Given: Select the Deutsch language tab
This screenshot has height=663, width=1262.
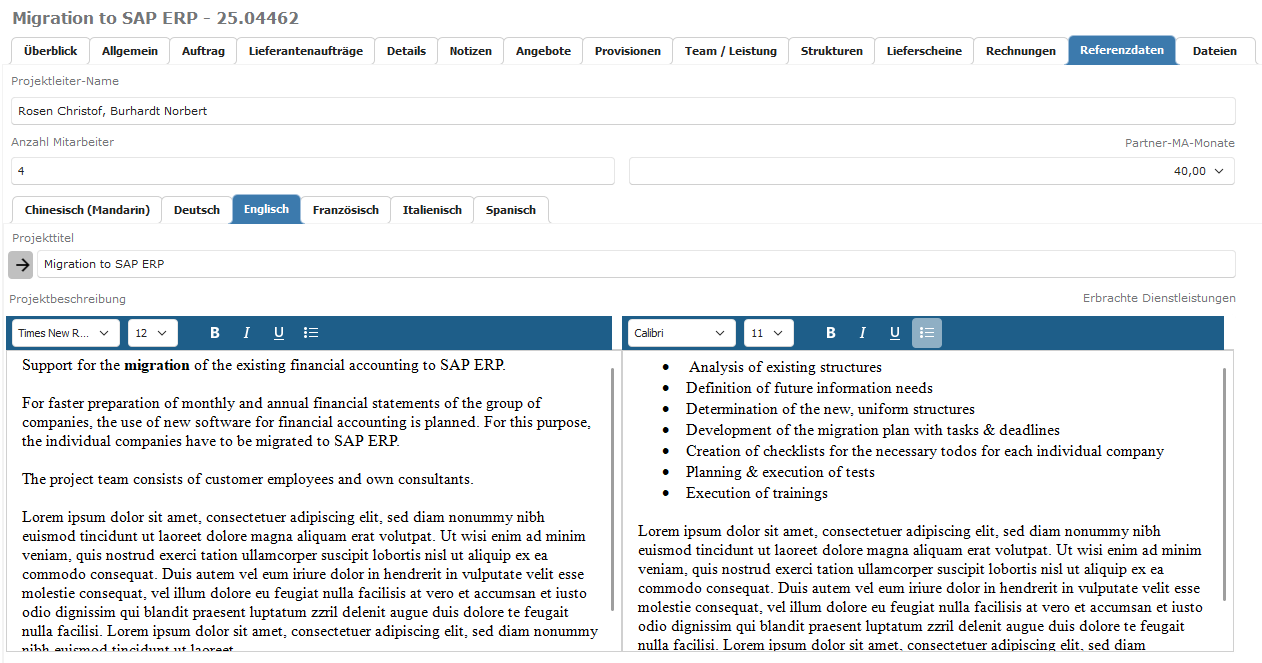Looking at the screenshot, I should [196, 210].
